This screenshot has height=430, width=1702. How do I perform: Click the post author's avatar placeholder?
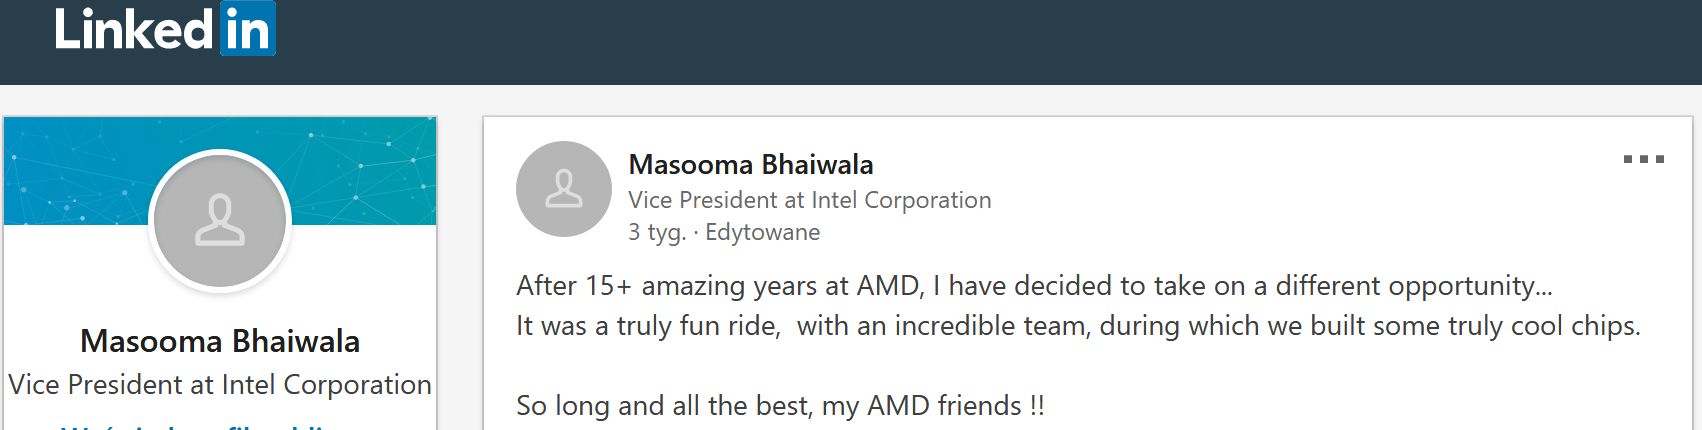point(564,189)
